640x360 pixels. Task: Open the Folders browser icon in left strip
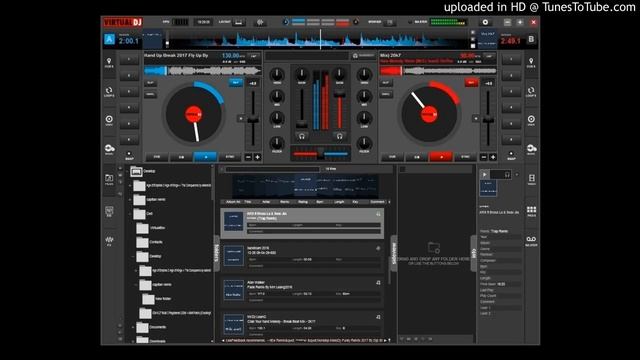[109, 179]
